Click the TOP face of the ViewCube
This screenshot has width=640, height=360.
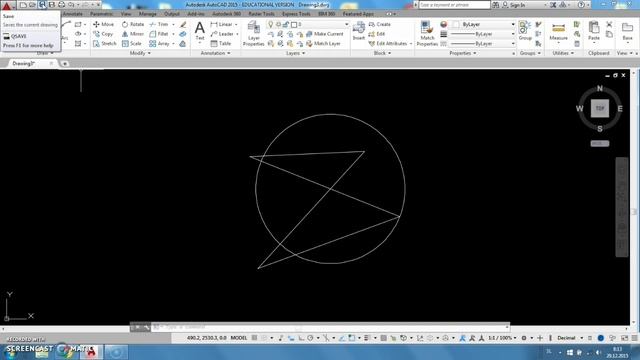(x=600, y=108)
